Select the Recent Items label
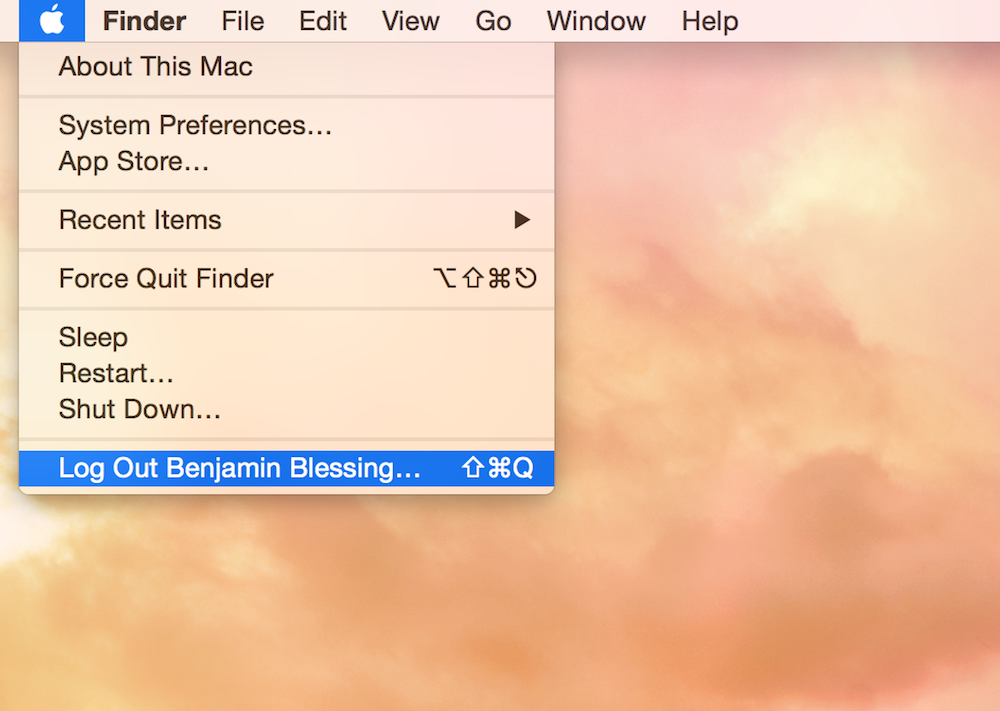 pyautogui.click(x=140, y=220)
